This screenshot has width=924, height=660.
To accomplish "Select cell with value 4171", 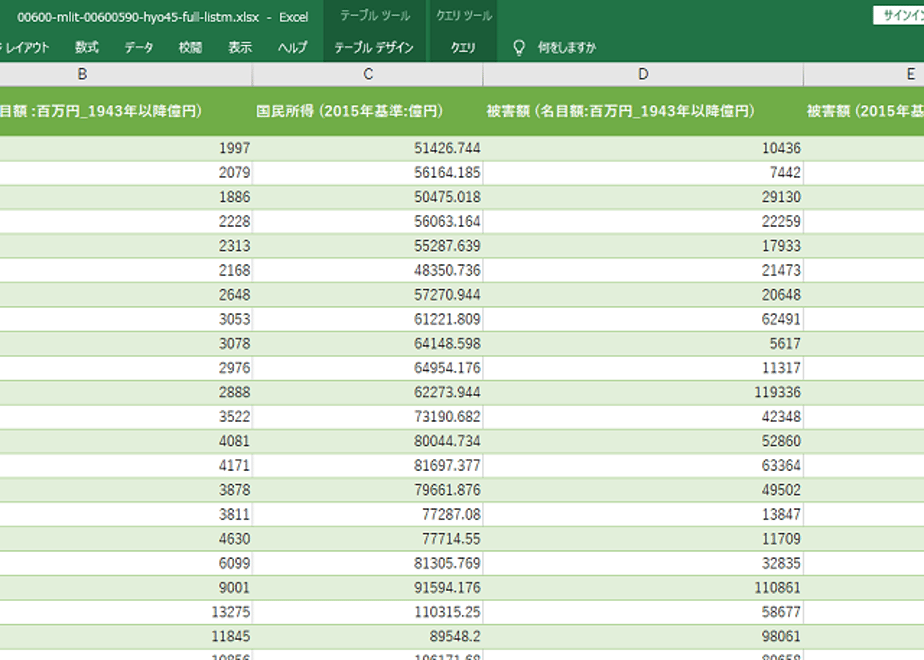I will [x=126, y=466].
